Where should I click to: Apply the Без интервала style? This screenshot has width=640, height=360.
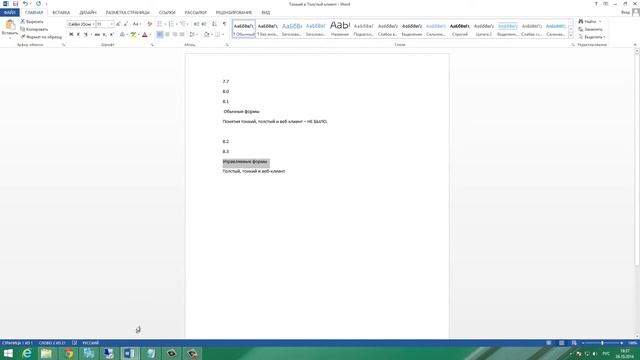pyautogui.click(x=268, y=29)
